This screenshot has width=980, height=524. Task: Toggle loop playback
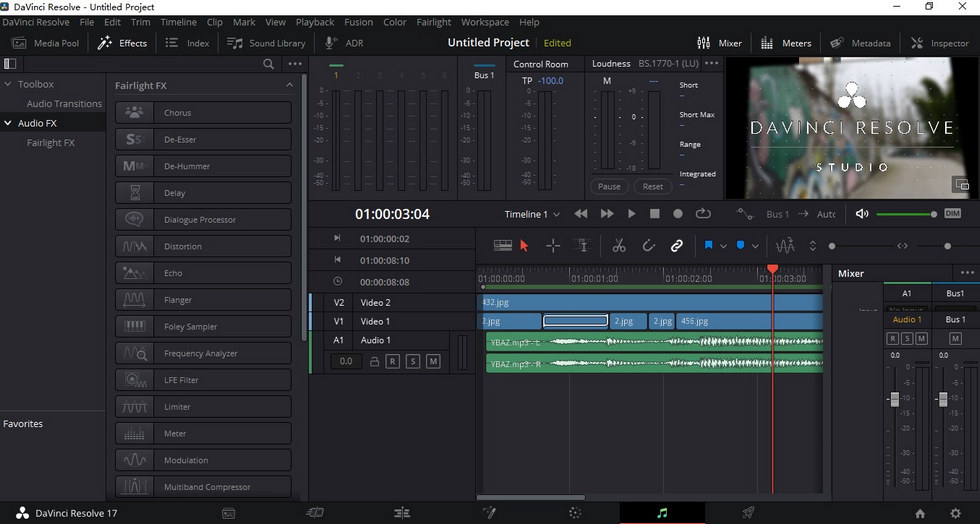coord(703,214)
